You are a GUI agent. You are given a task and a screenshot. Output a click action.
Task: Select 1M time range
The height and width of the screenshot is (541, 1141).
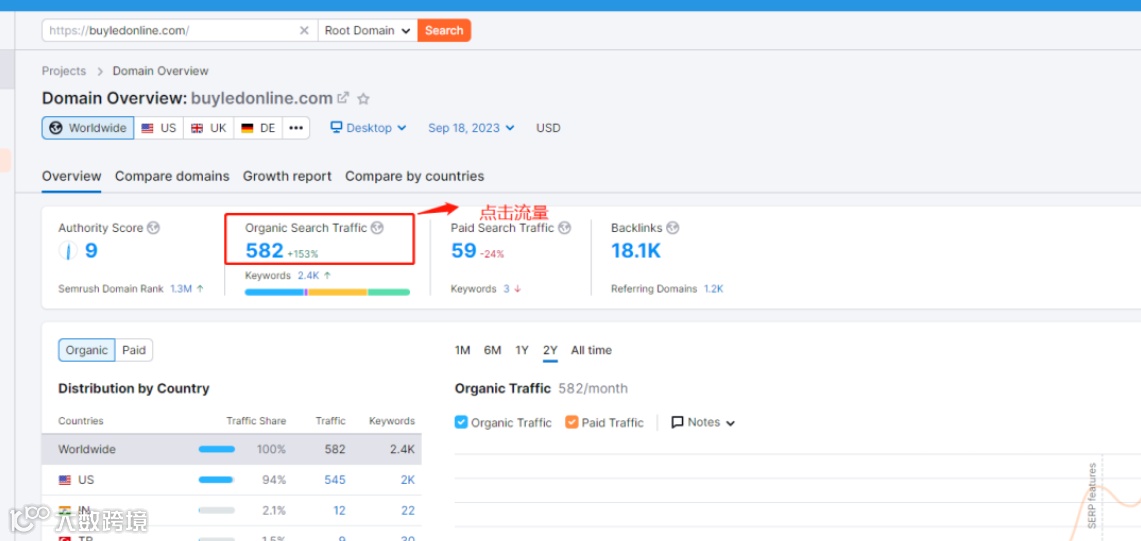(462, 350)
